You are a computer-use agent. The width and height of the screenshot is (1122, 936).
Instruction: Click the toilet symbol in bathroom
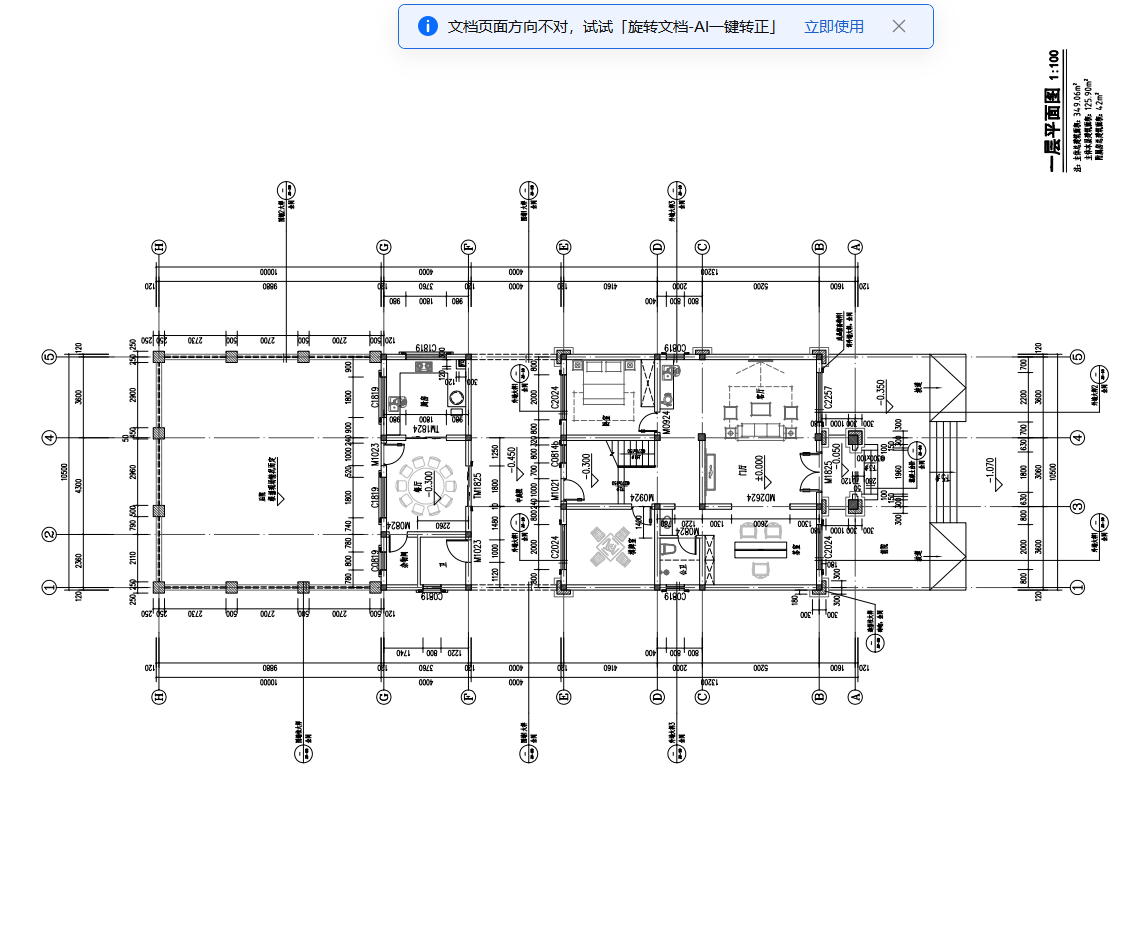pos(670,550)
